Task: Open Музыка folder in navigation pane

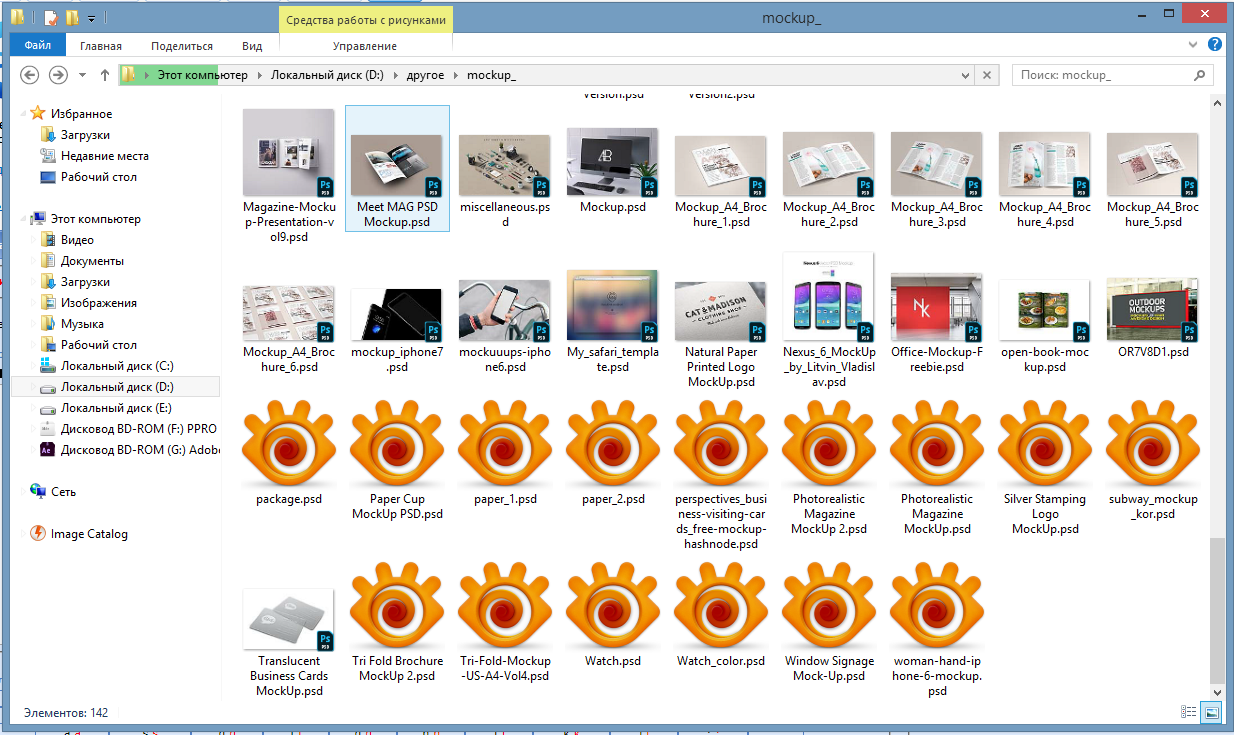Action: coord(82,324)
